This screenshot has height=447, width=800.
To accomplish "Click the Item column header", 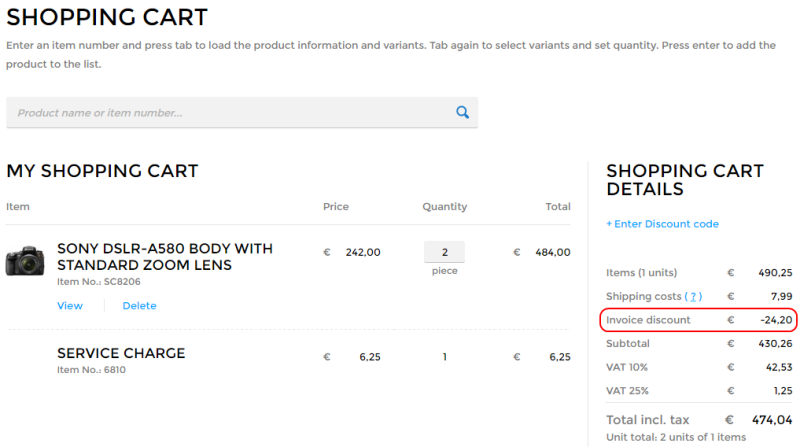I will 18,207.
